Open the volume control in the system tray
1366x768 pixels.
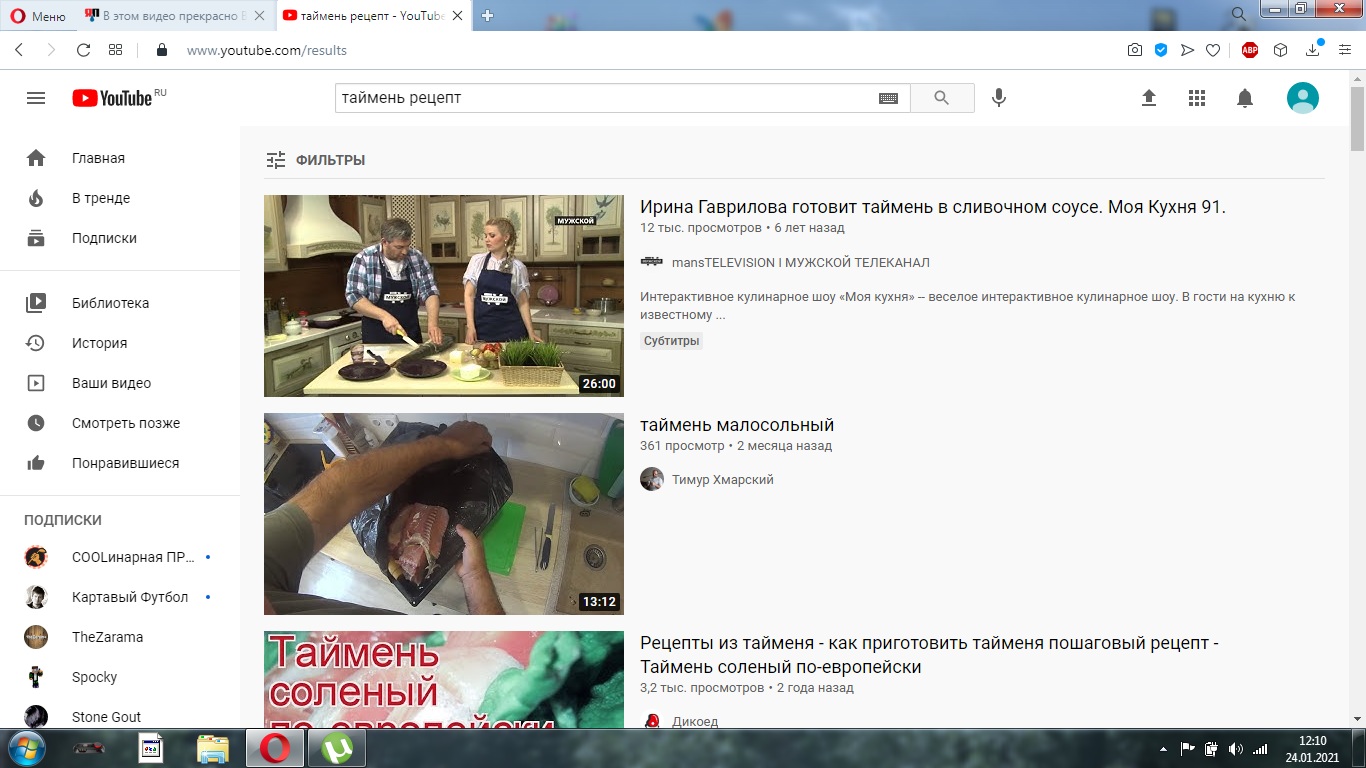(1235, 749)
